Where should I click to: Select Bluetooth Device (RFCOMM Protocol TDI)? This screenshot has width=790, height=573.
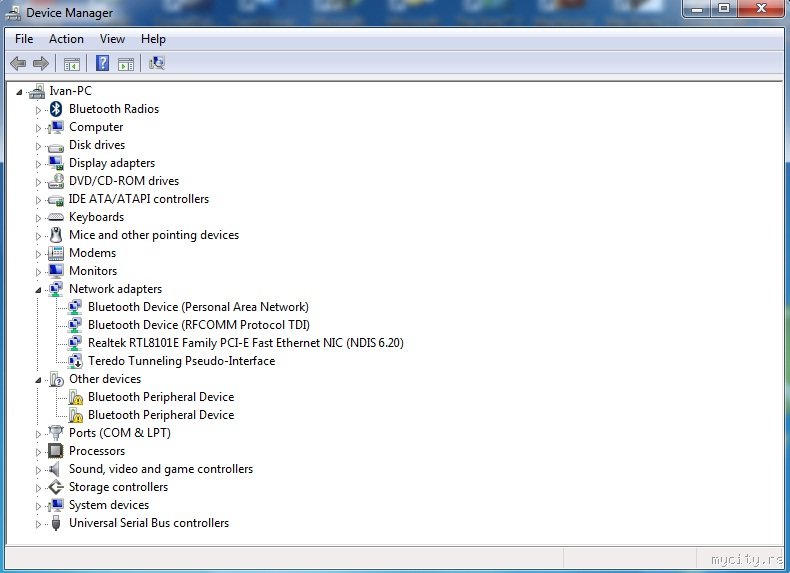pyautogui.click(x=199, y=325)
